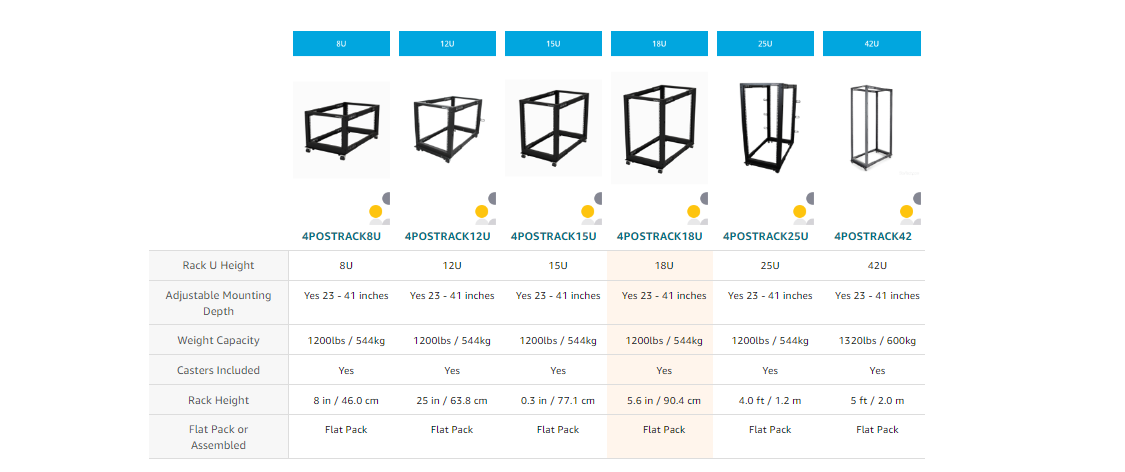Select the blue 8U header tab
Viewport: 1125px width, 472px height.
pyautogui.click(x=341, y=44)
